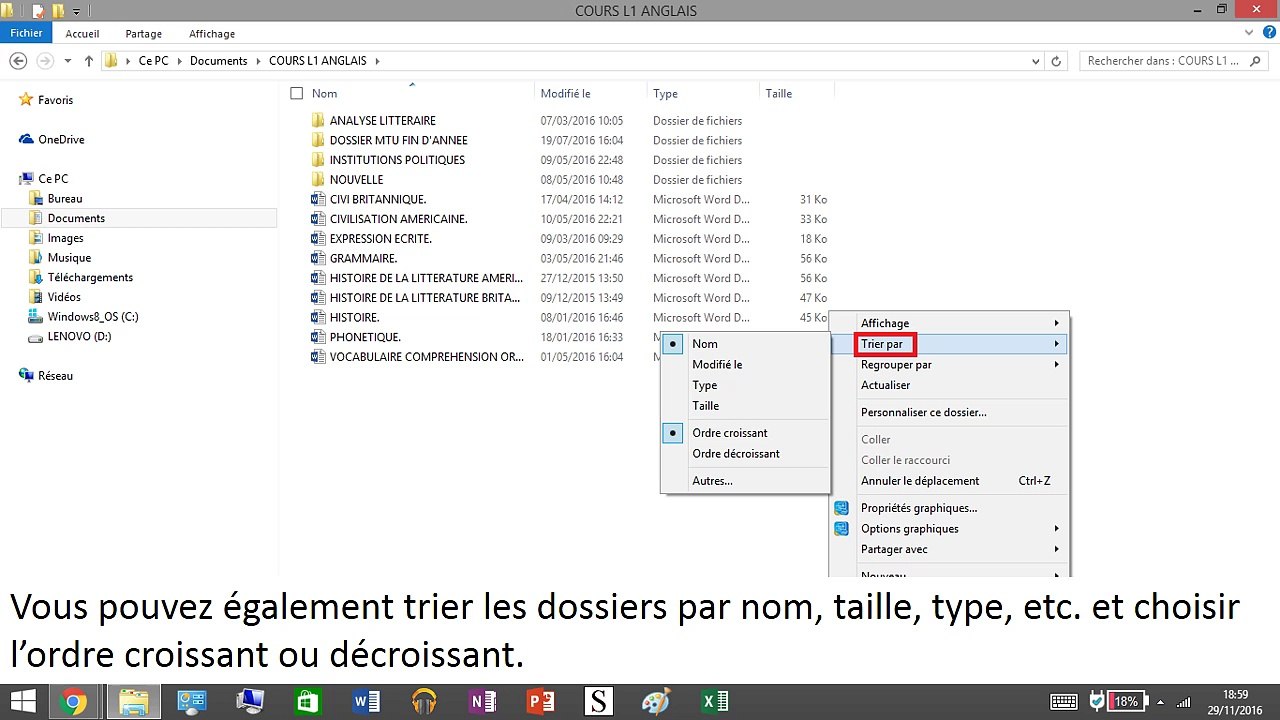
Task: Open the on-screen keyboard tray icon
Action: [x=1064, y=702]
